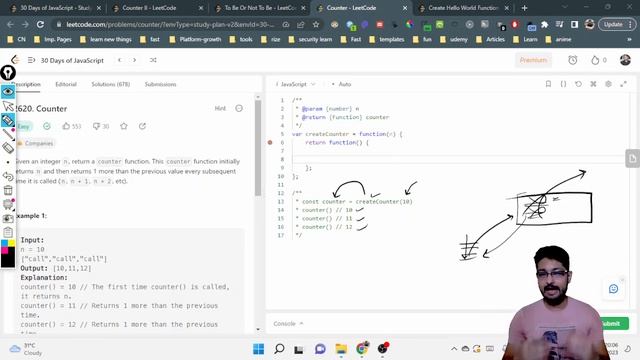The width and height of the screenshot is (640, 360).
Task: Select the eraser annotation tool
Action: (8, 148)
